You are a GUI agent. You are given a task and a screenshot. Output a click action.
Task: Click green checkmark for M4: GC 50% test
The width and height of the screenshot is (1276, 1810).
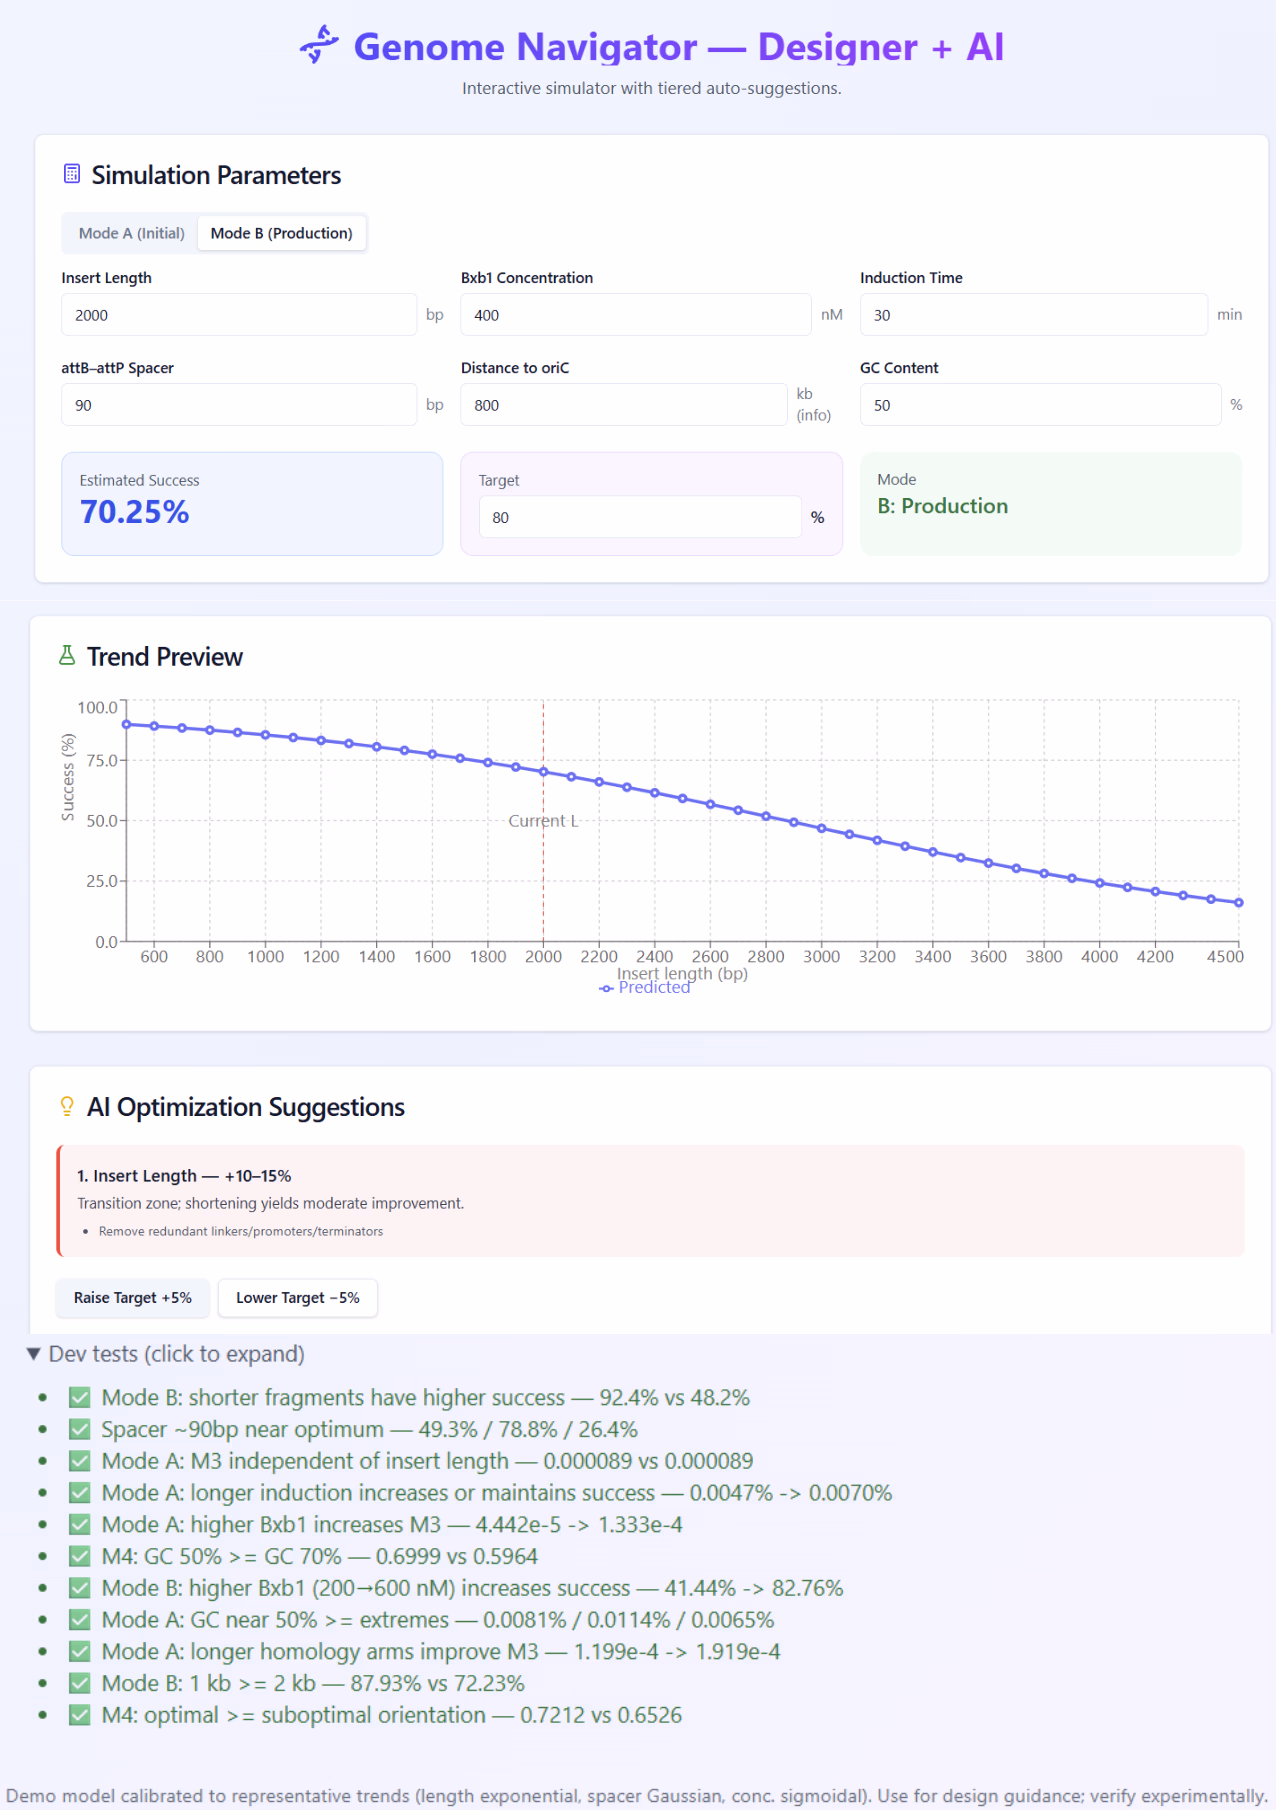(80, 1556)
